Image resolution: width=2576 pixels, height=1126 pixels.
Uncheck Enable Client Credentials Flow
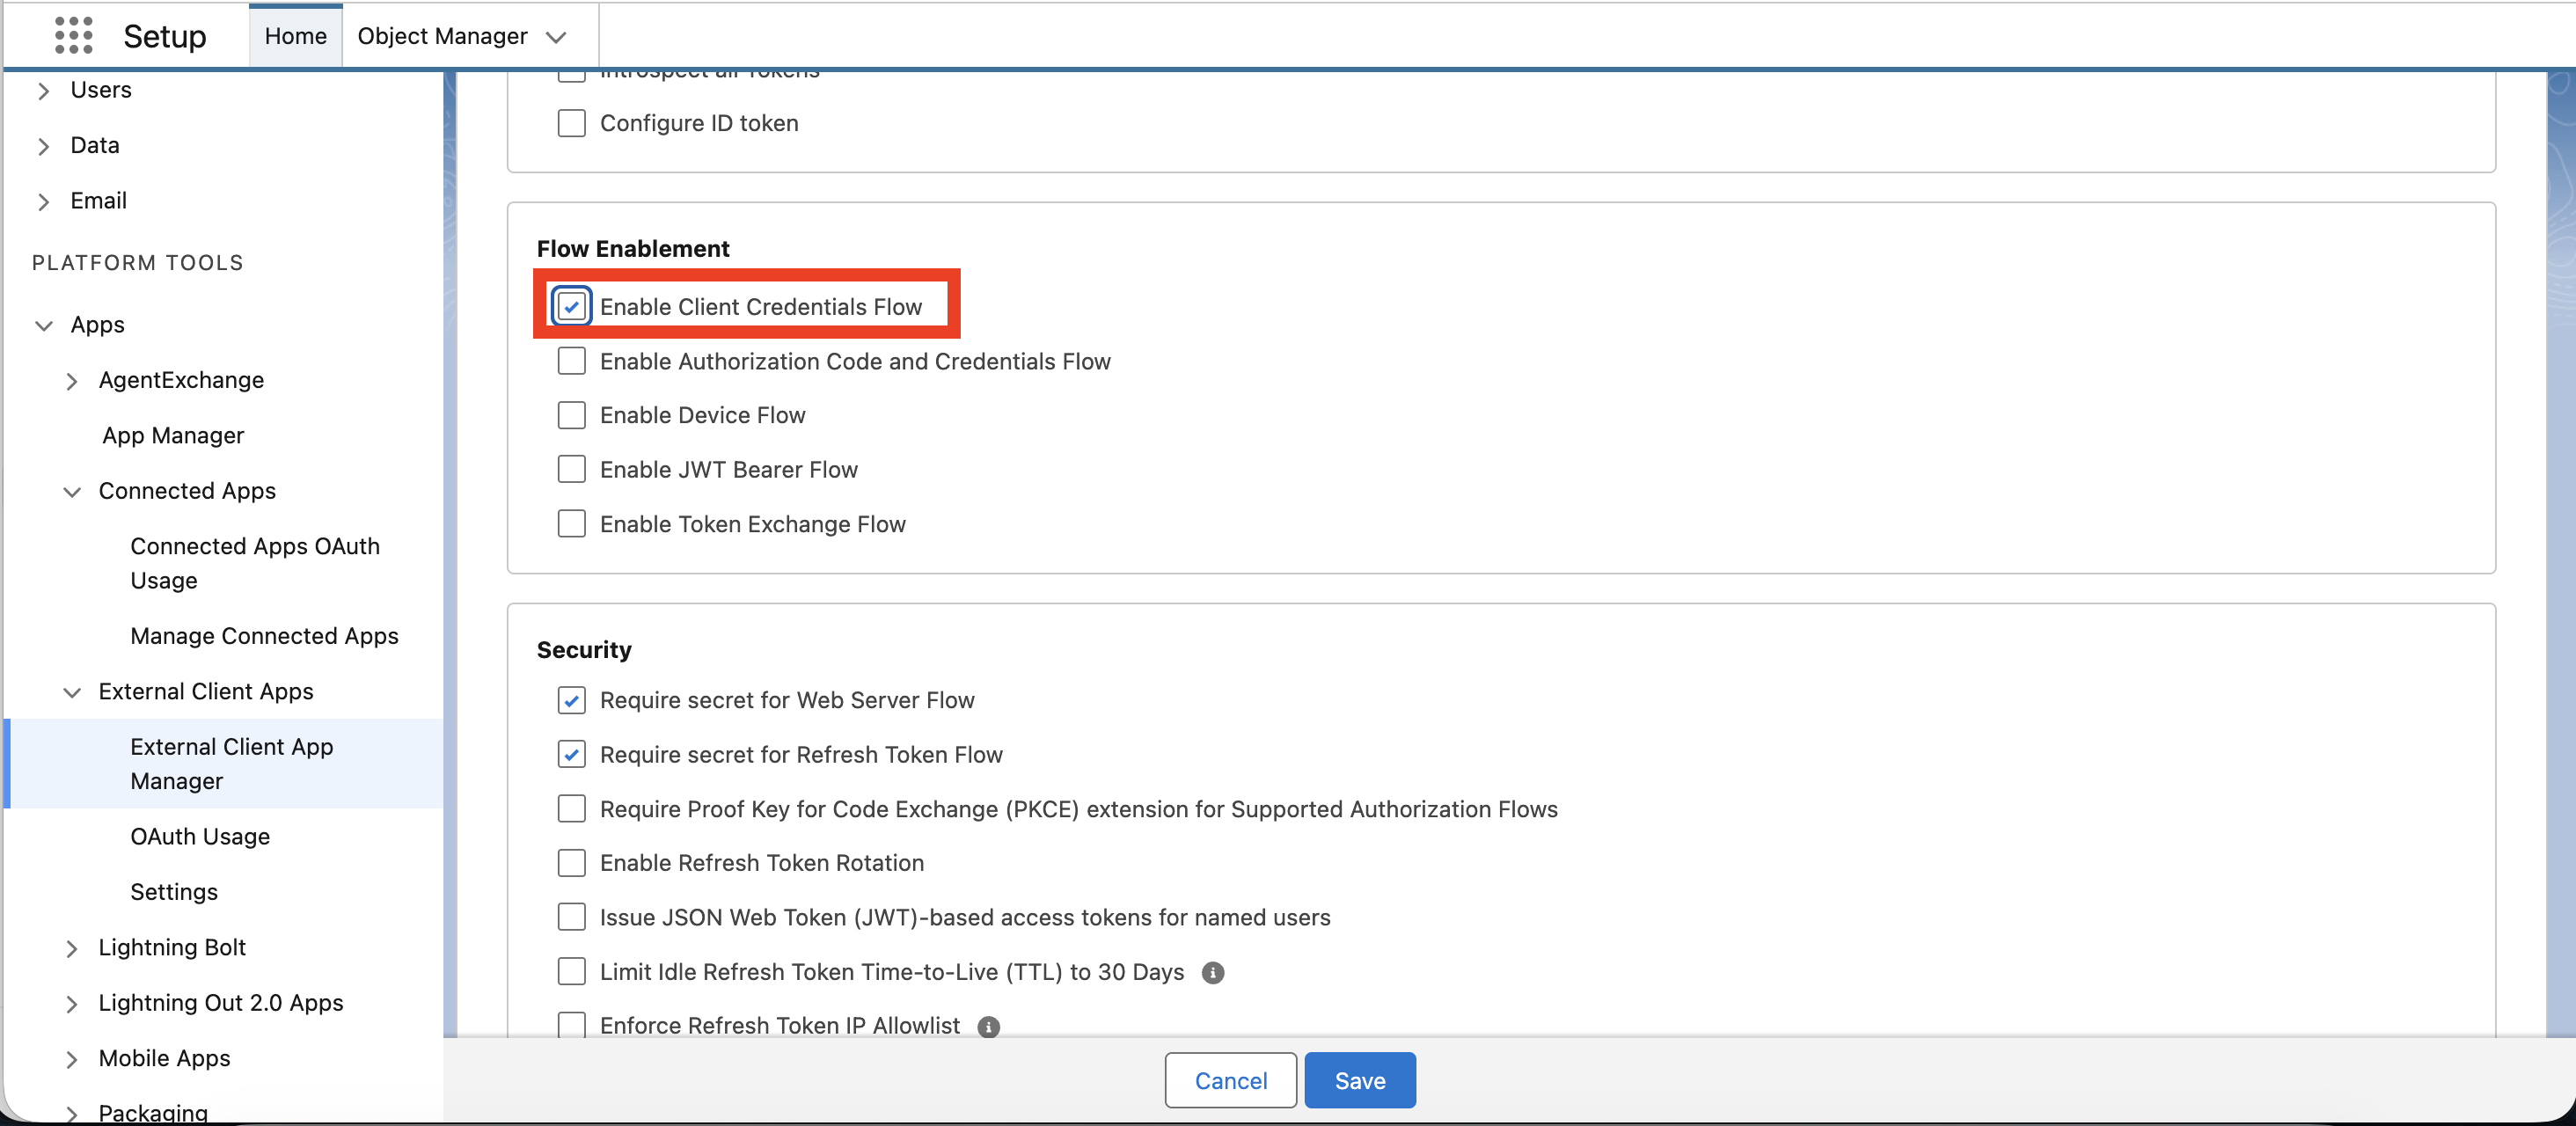[571, 307]
